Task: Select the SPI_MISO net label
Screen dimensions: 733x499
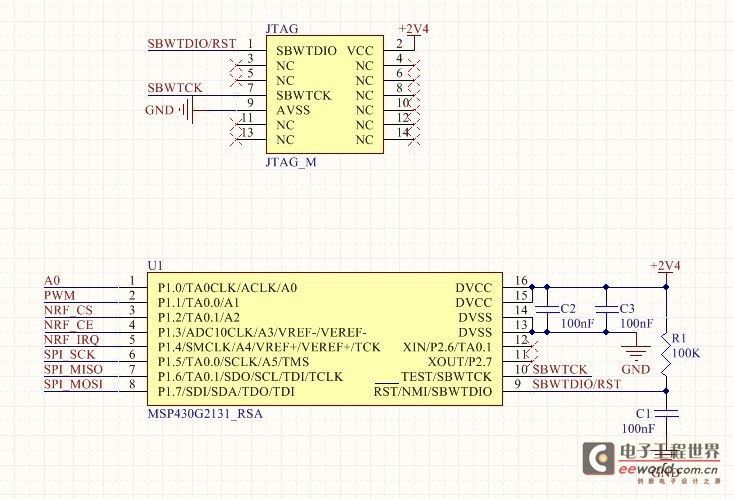Action: coord(73,369)
